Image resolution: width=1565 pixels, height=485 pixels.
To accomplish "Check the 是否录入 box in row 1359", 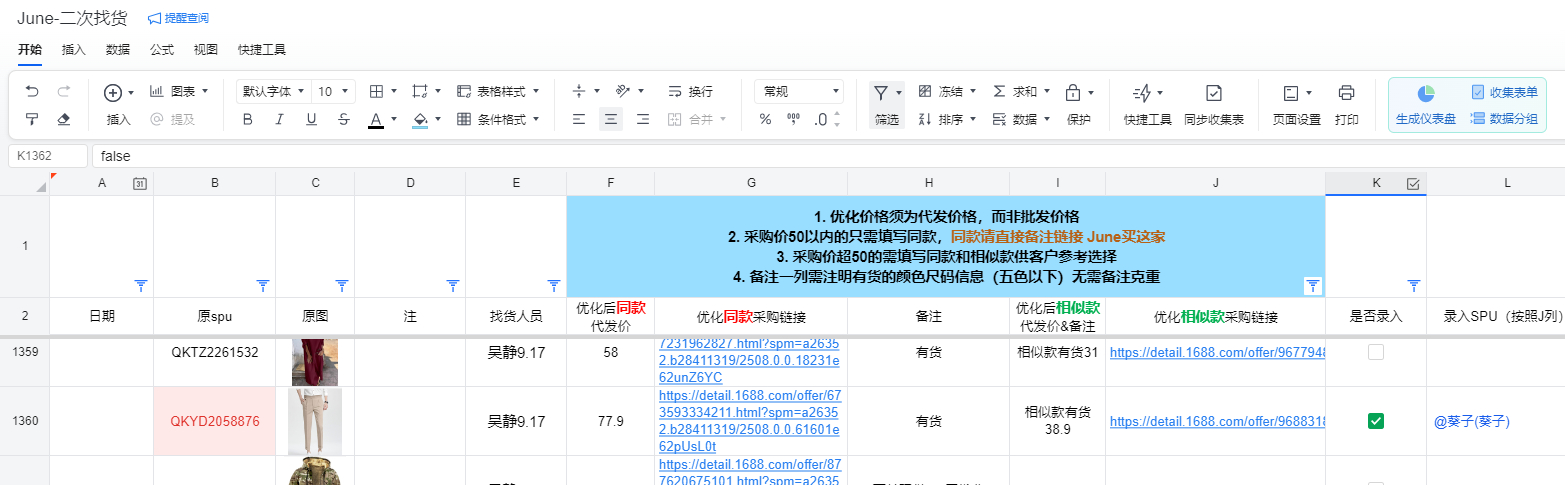I will point(1375,352).
